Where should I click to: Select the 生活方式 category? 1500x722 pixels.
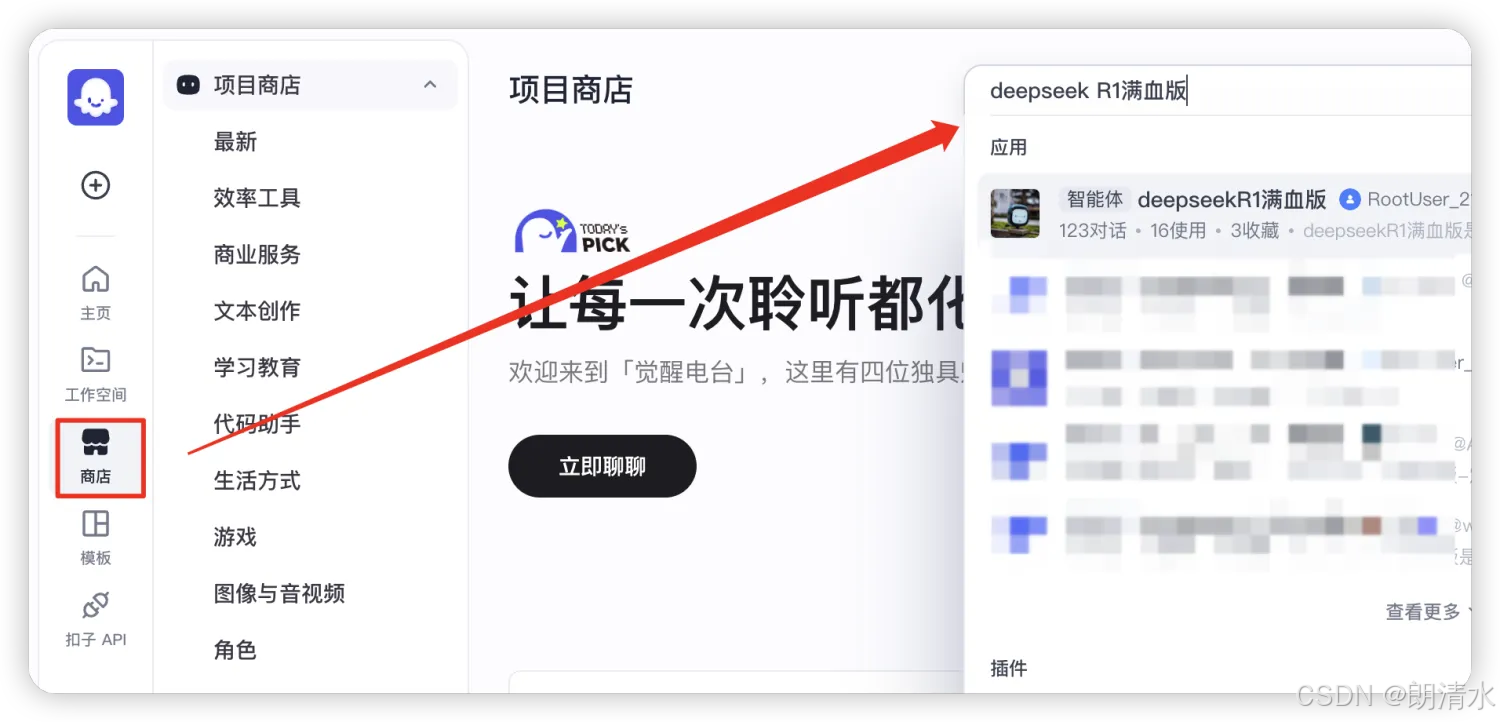coord(257,481)
